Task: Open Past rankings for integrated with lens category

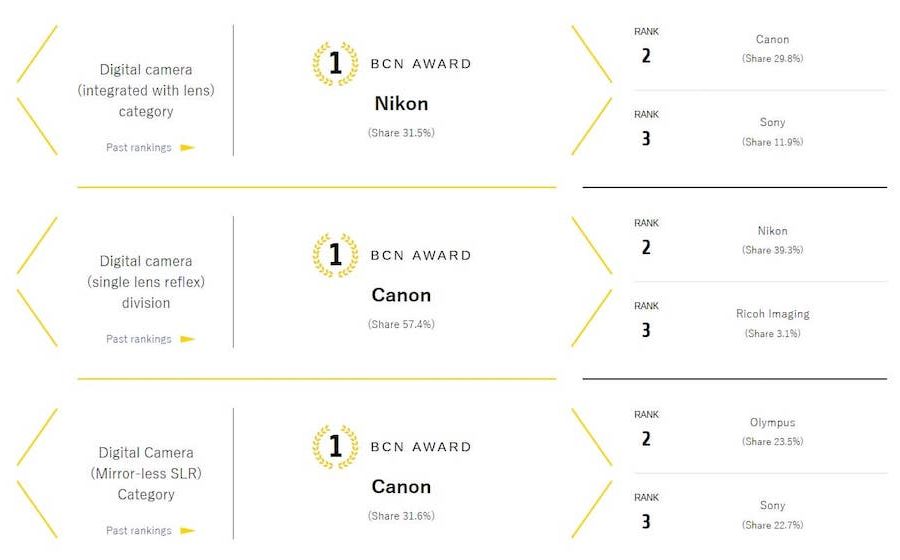Action: [x=139, y=148]
